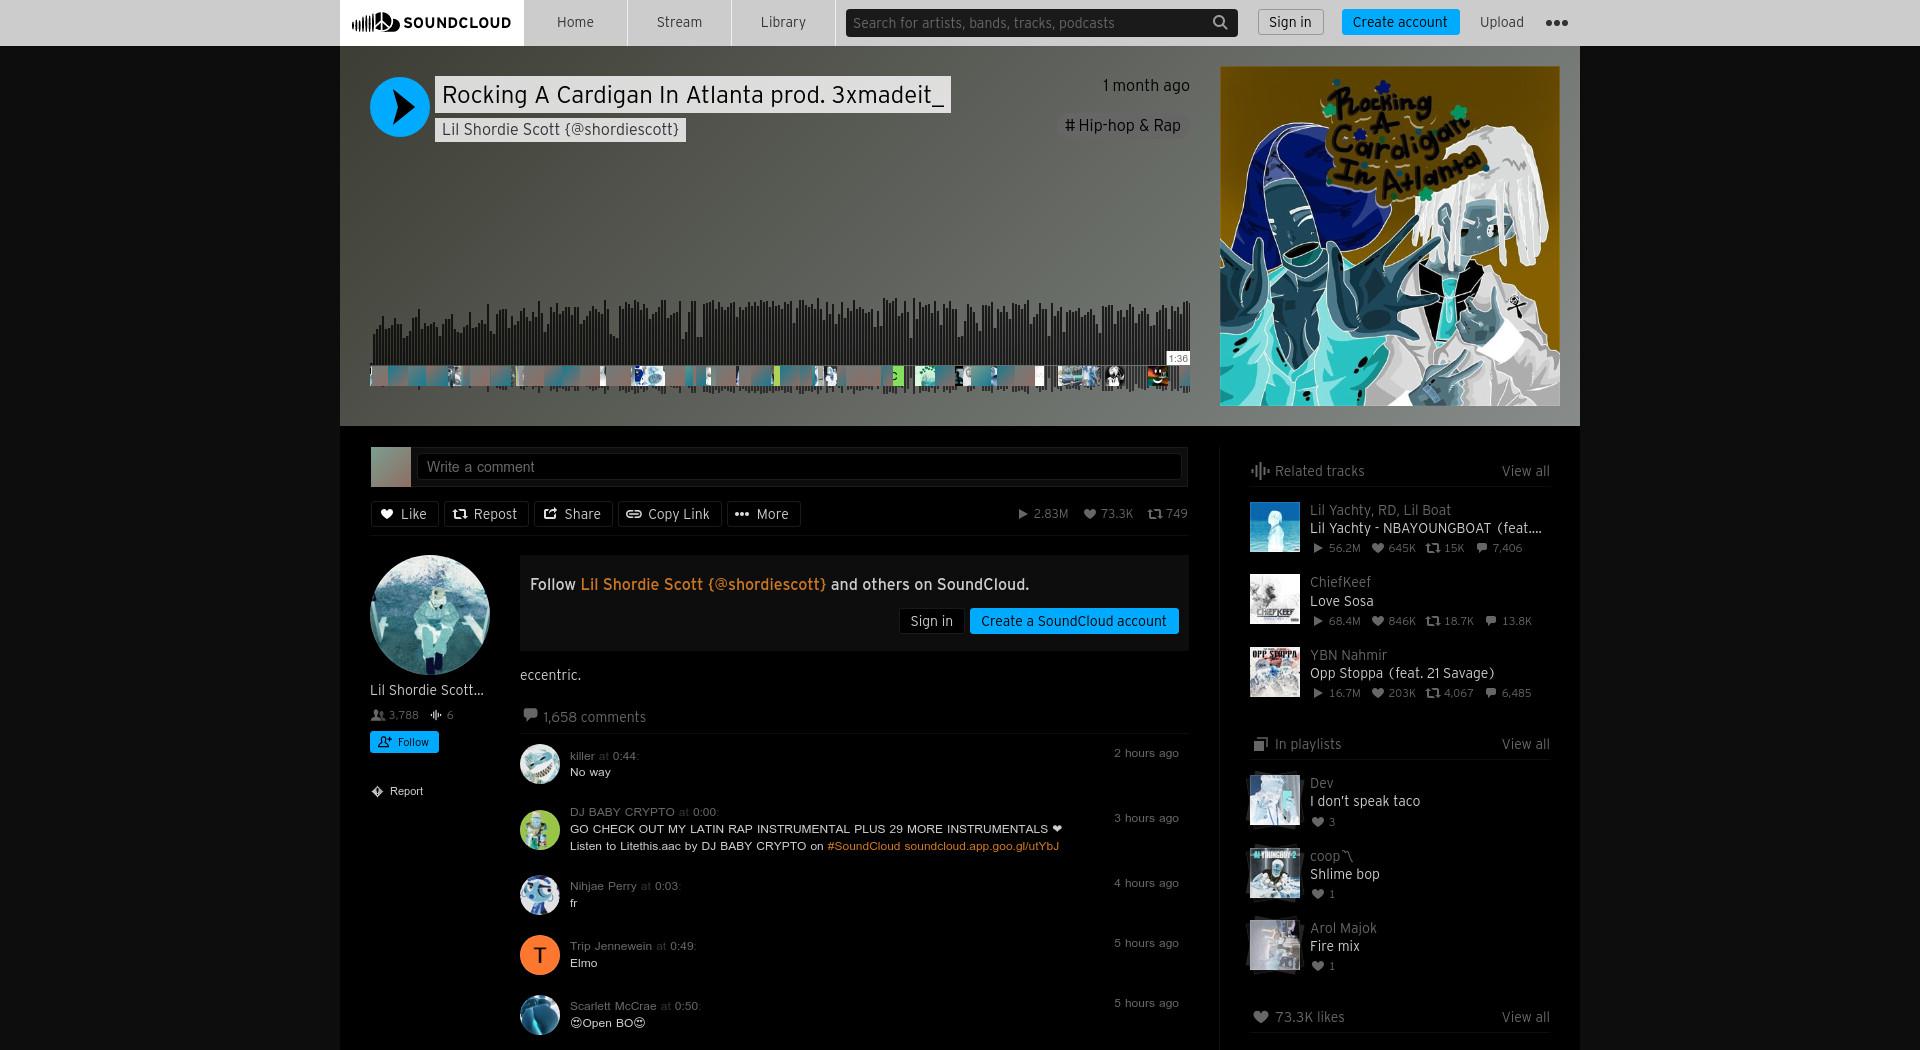Copy Link to the track
1920x1050 pixels.
click(669, 514)
